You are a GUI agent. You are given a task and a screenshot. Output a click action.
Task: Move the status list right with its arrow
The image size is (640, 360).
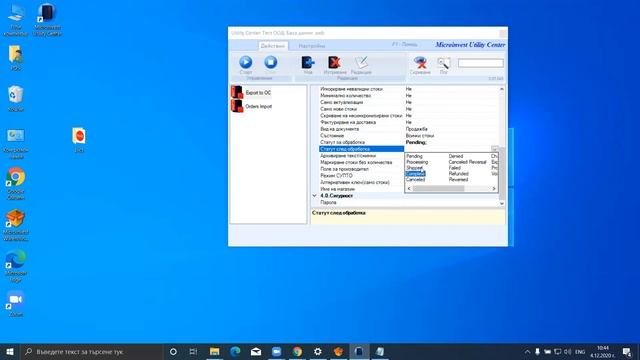pos(494,189)
